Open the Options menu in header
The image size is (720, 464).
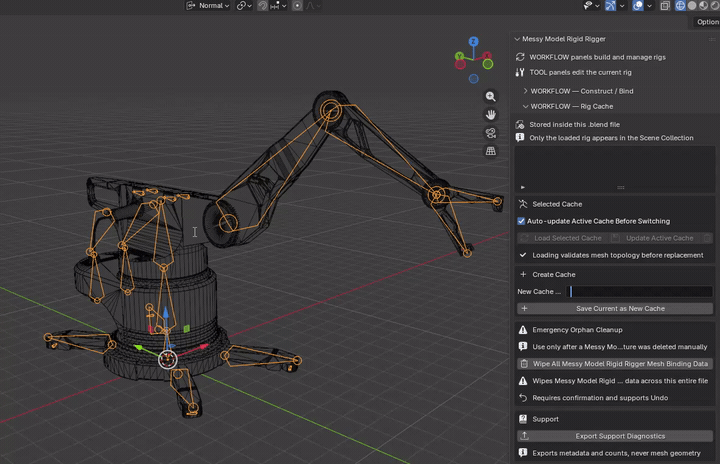coord(707,22)
